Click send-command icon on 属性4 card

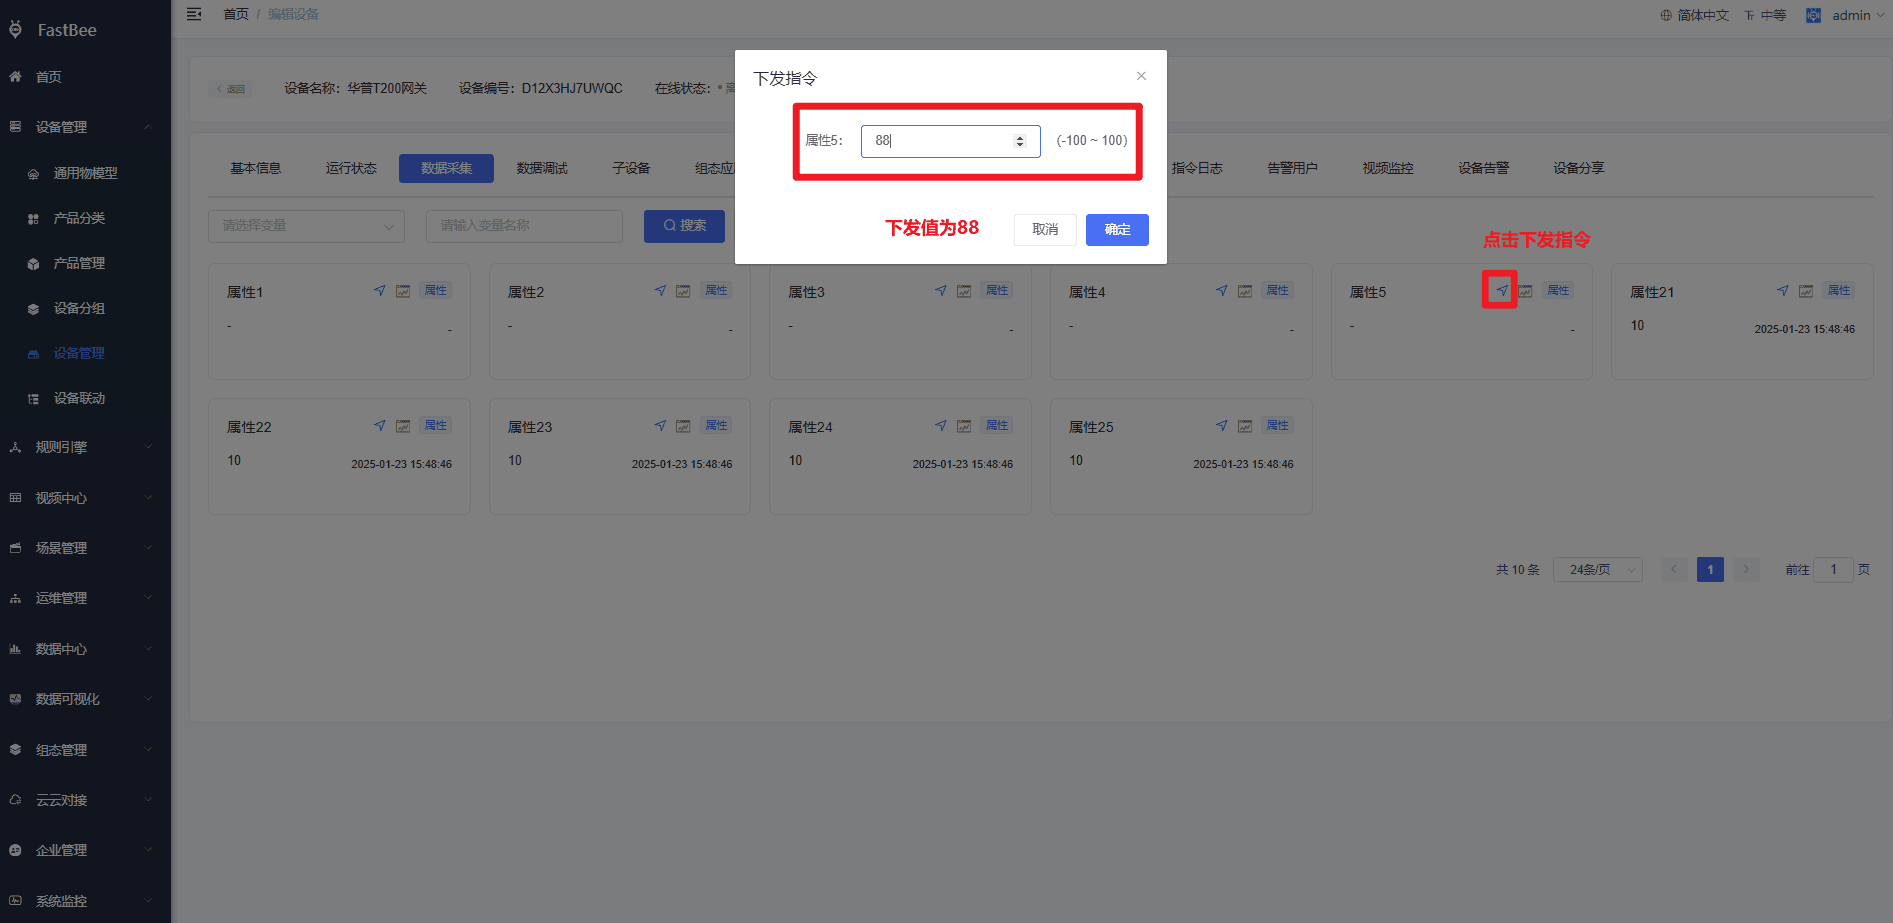[x=1222, y=291]
